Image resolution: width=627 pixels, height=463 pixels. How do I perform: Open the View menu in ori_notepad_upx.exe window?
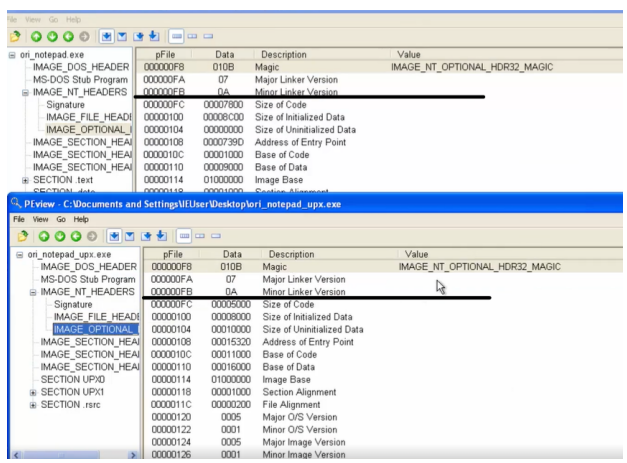[40, 219]
